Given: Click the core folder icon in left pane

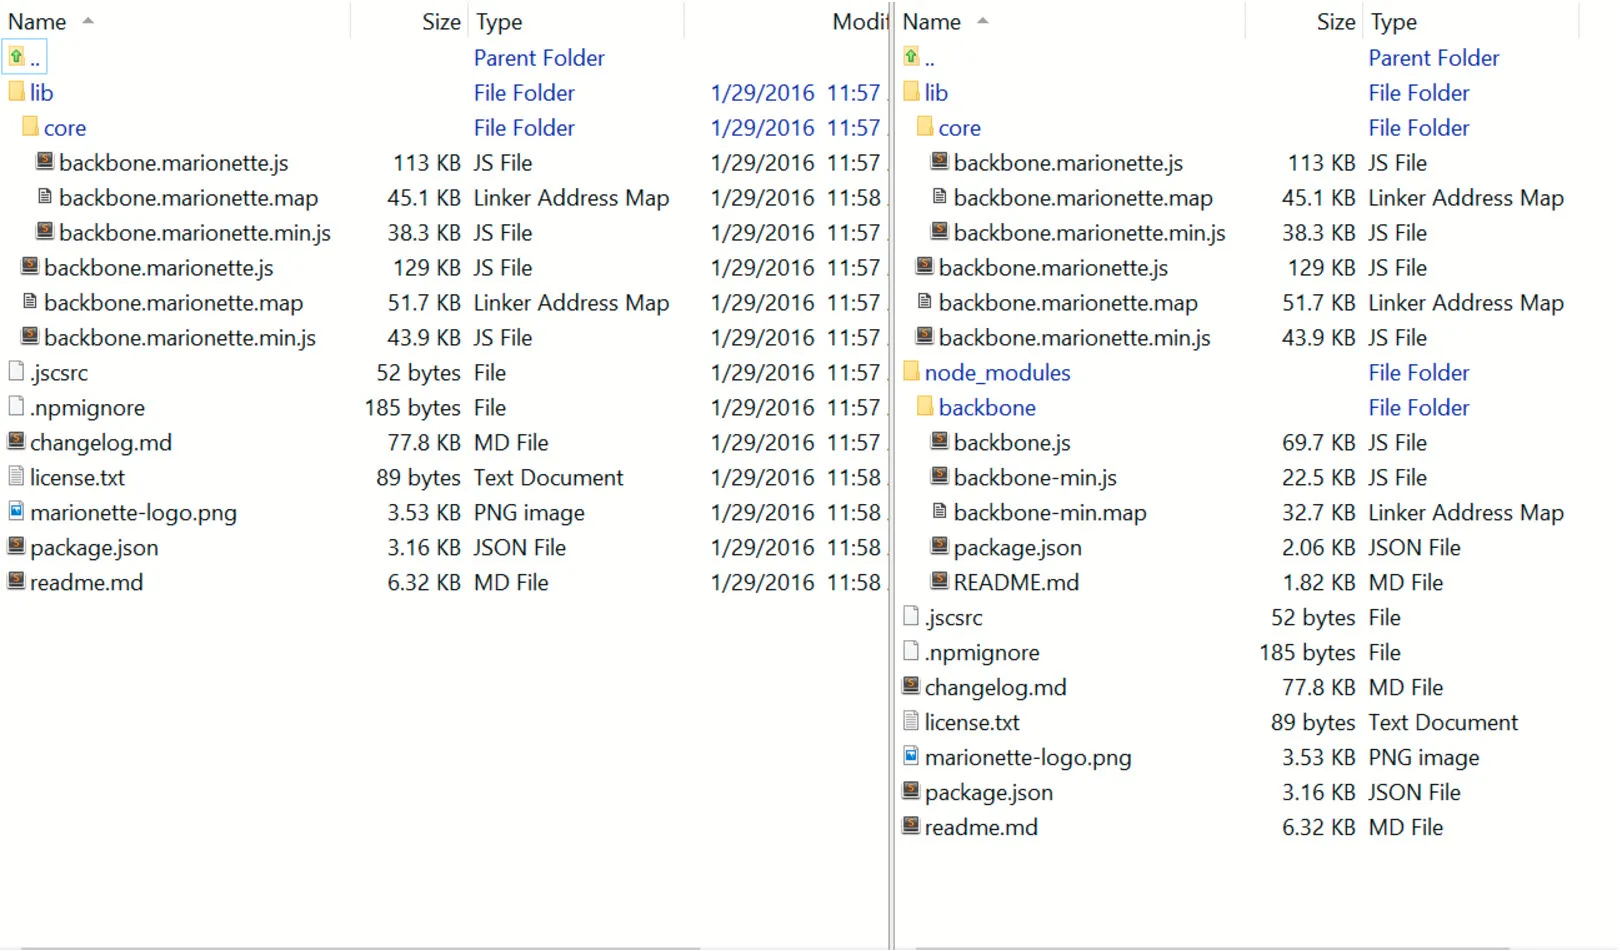Looking at the screenshot, I should tap(30, 127).
